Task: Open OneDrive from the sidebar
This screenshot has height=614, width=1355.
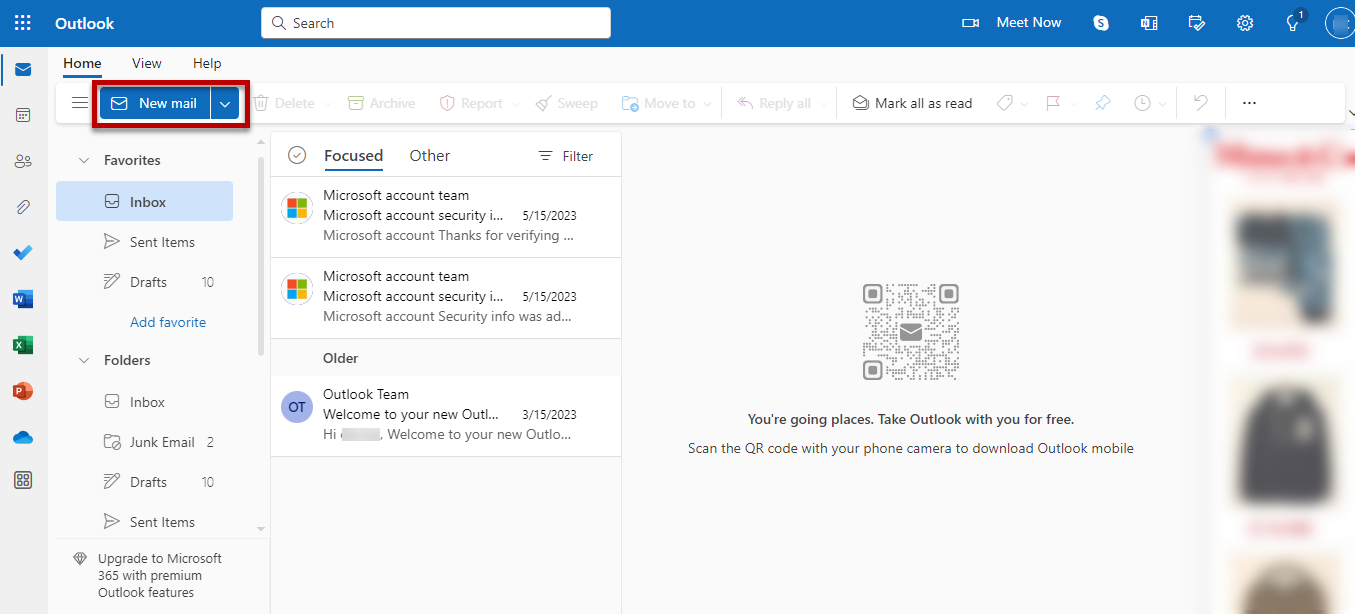Action: pyautogui.click(x=22, y=436)
